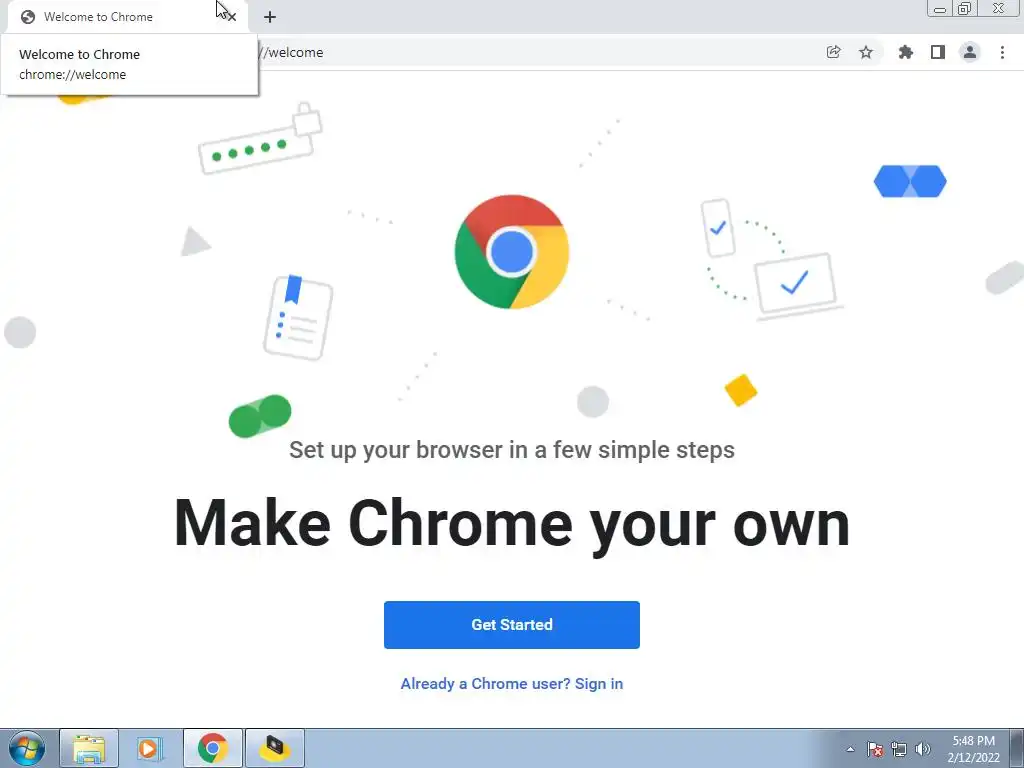Open the volume speaker icon
Screen dimensions: 1024x768
923,749
